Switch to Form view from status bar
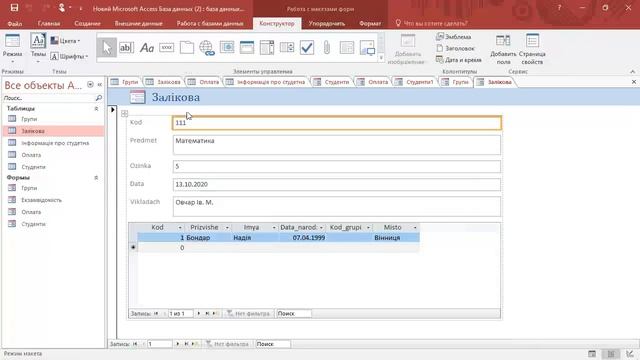The image size is (640, 360). click(592, 354)
